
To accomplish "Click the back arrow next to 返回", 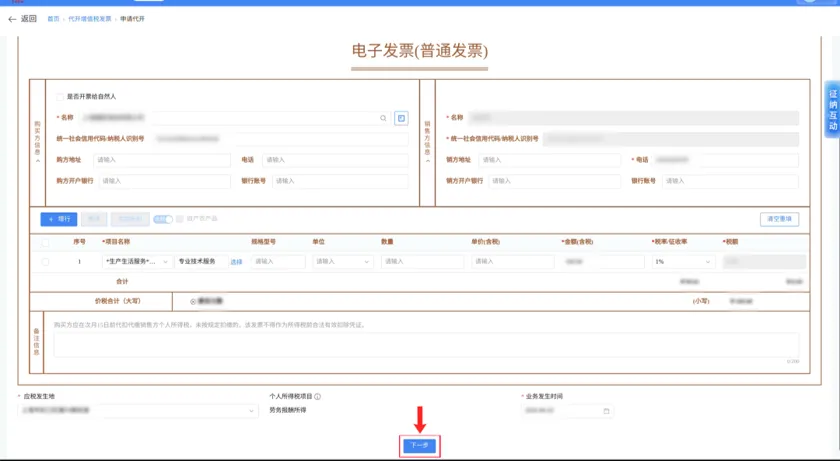I will click(x=12, y=19).
